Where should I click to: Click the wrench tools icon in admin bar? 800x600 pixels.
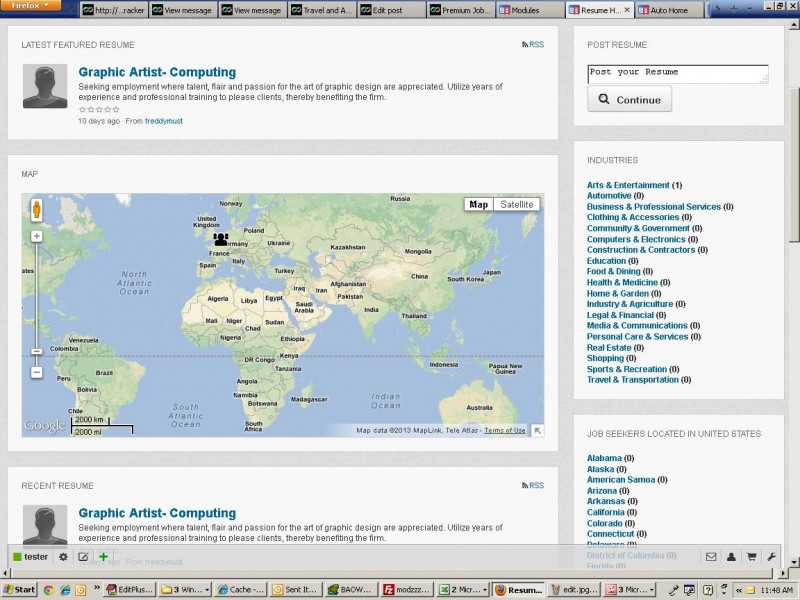771,557
